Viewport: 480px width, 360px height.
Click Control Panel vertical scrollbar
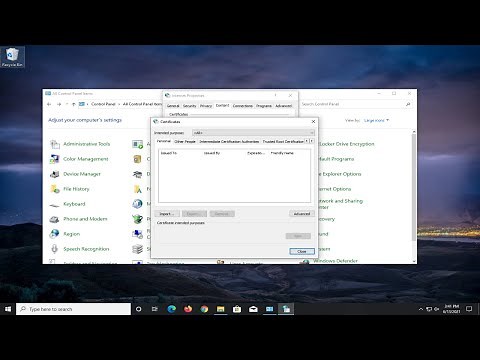point(414,187)
